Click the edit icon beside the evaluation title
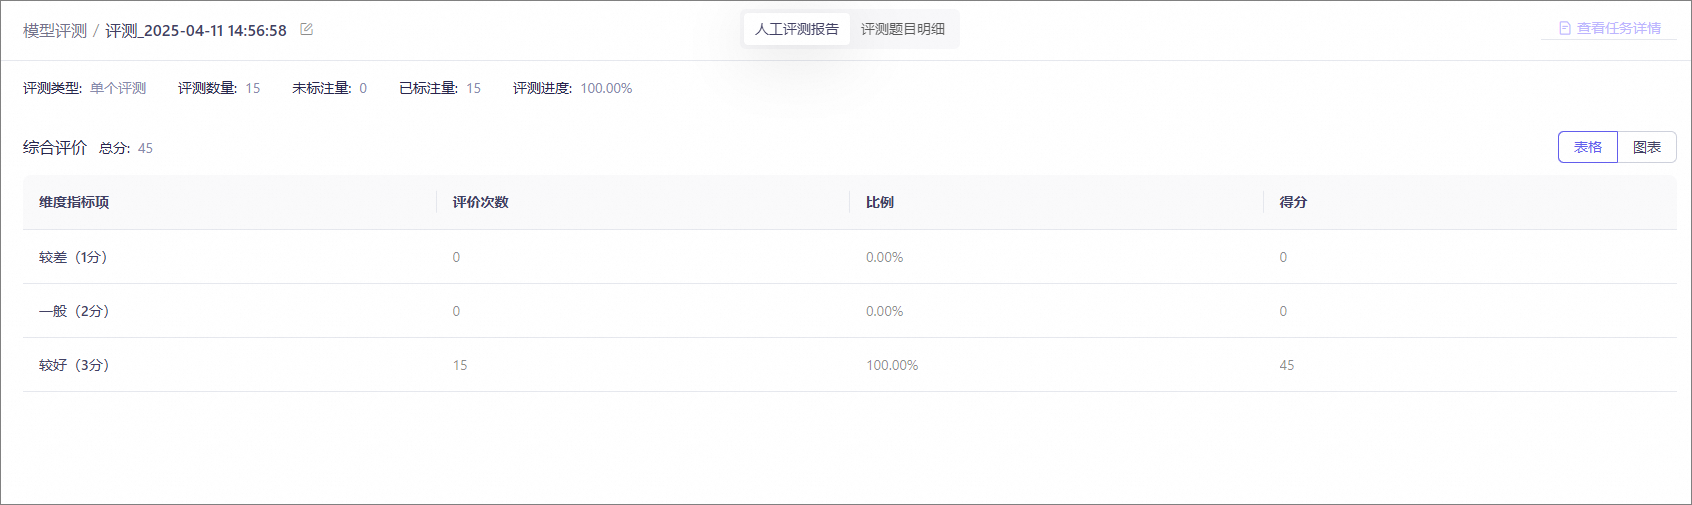The width and height of the screenshot is (1692, 505). [307, 30]
